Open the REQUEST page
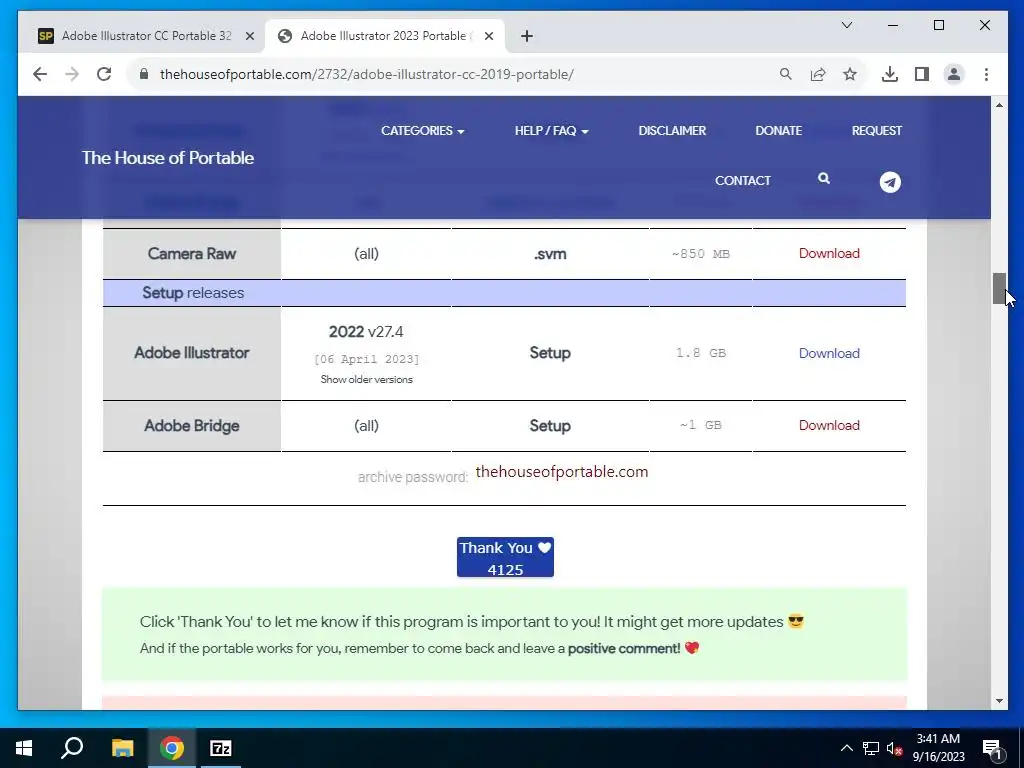Viewport: 1024px width, 768px height. pyautogui.click(x=876, y=131)
